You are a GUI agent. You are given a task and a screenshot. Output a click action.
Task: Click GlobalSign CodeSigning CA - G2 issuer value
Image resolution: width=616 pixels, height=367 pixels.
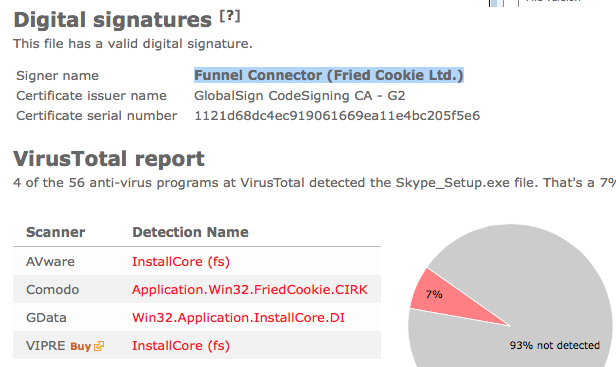click(299, 95)
